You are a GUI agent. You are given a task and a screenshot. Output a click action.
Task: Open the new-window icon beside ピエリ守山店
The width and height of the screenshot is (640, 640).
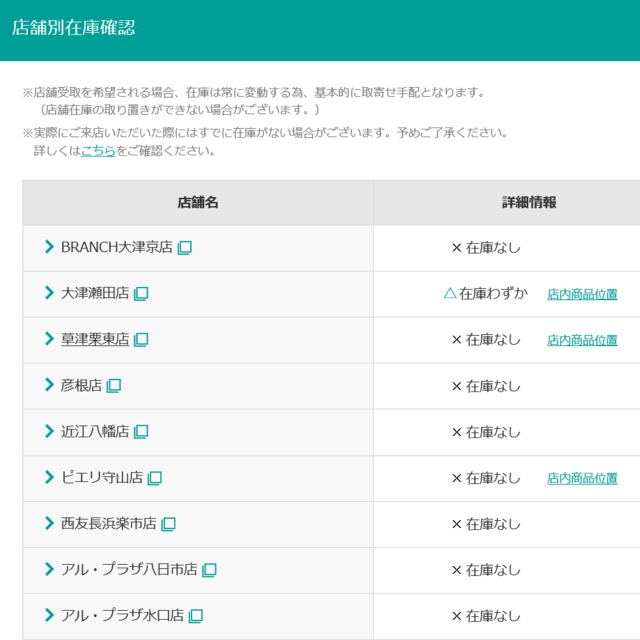coord(154,478)
